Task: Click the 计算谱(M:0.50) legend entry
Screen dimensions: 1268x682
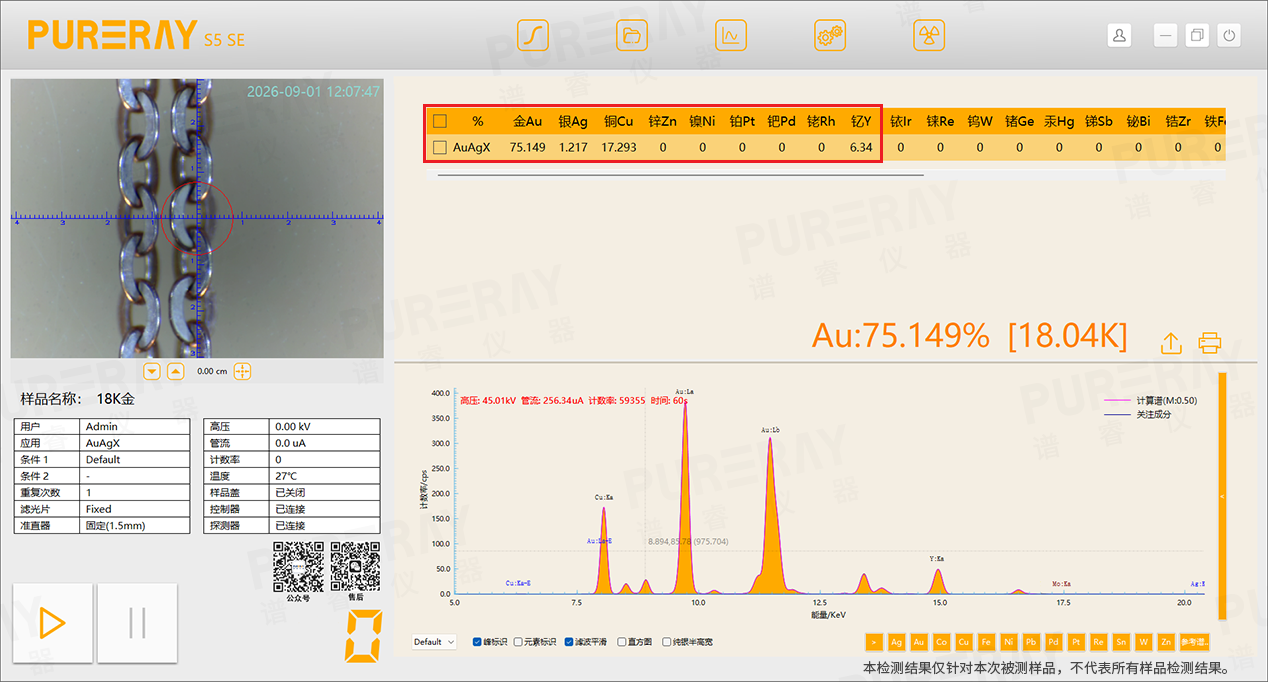Action: point(1149,400)
